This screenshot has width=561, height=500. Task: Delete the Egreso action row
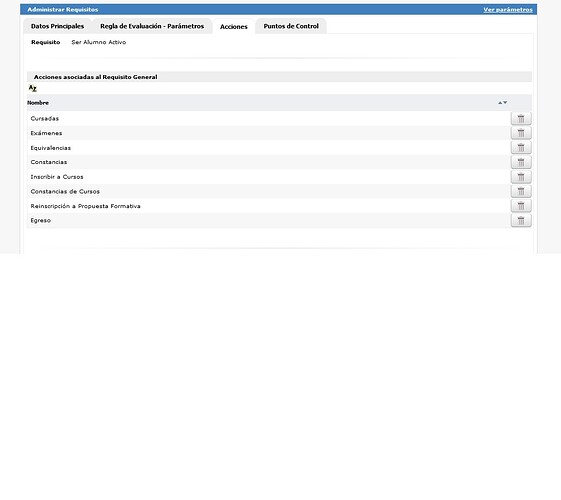pos(521,220)
